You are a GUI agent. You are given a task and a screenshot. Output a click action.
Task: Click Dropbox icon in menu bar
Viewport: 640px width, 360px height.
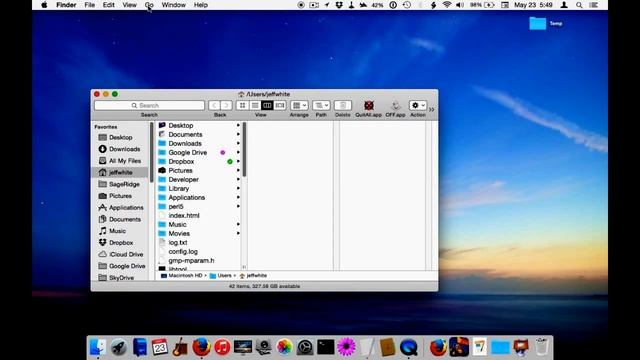339,5
